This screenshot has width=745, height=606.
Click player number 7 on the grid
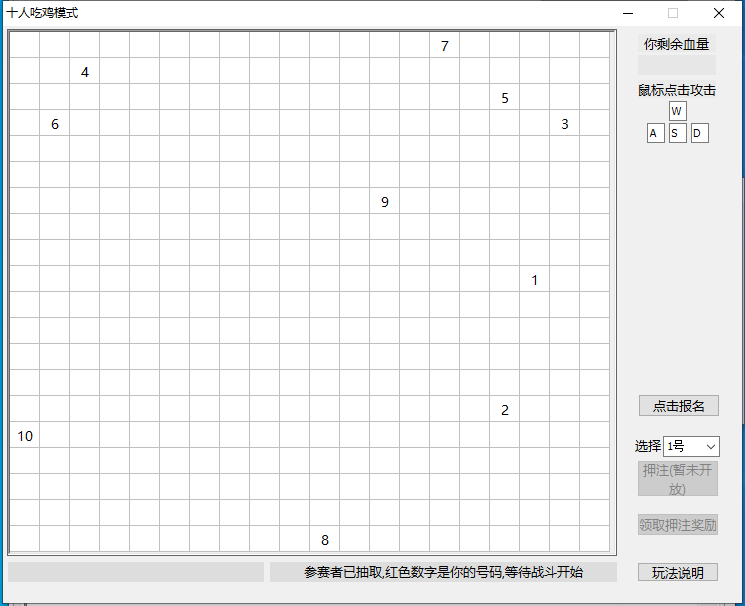(444, 46)
